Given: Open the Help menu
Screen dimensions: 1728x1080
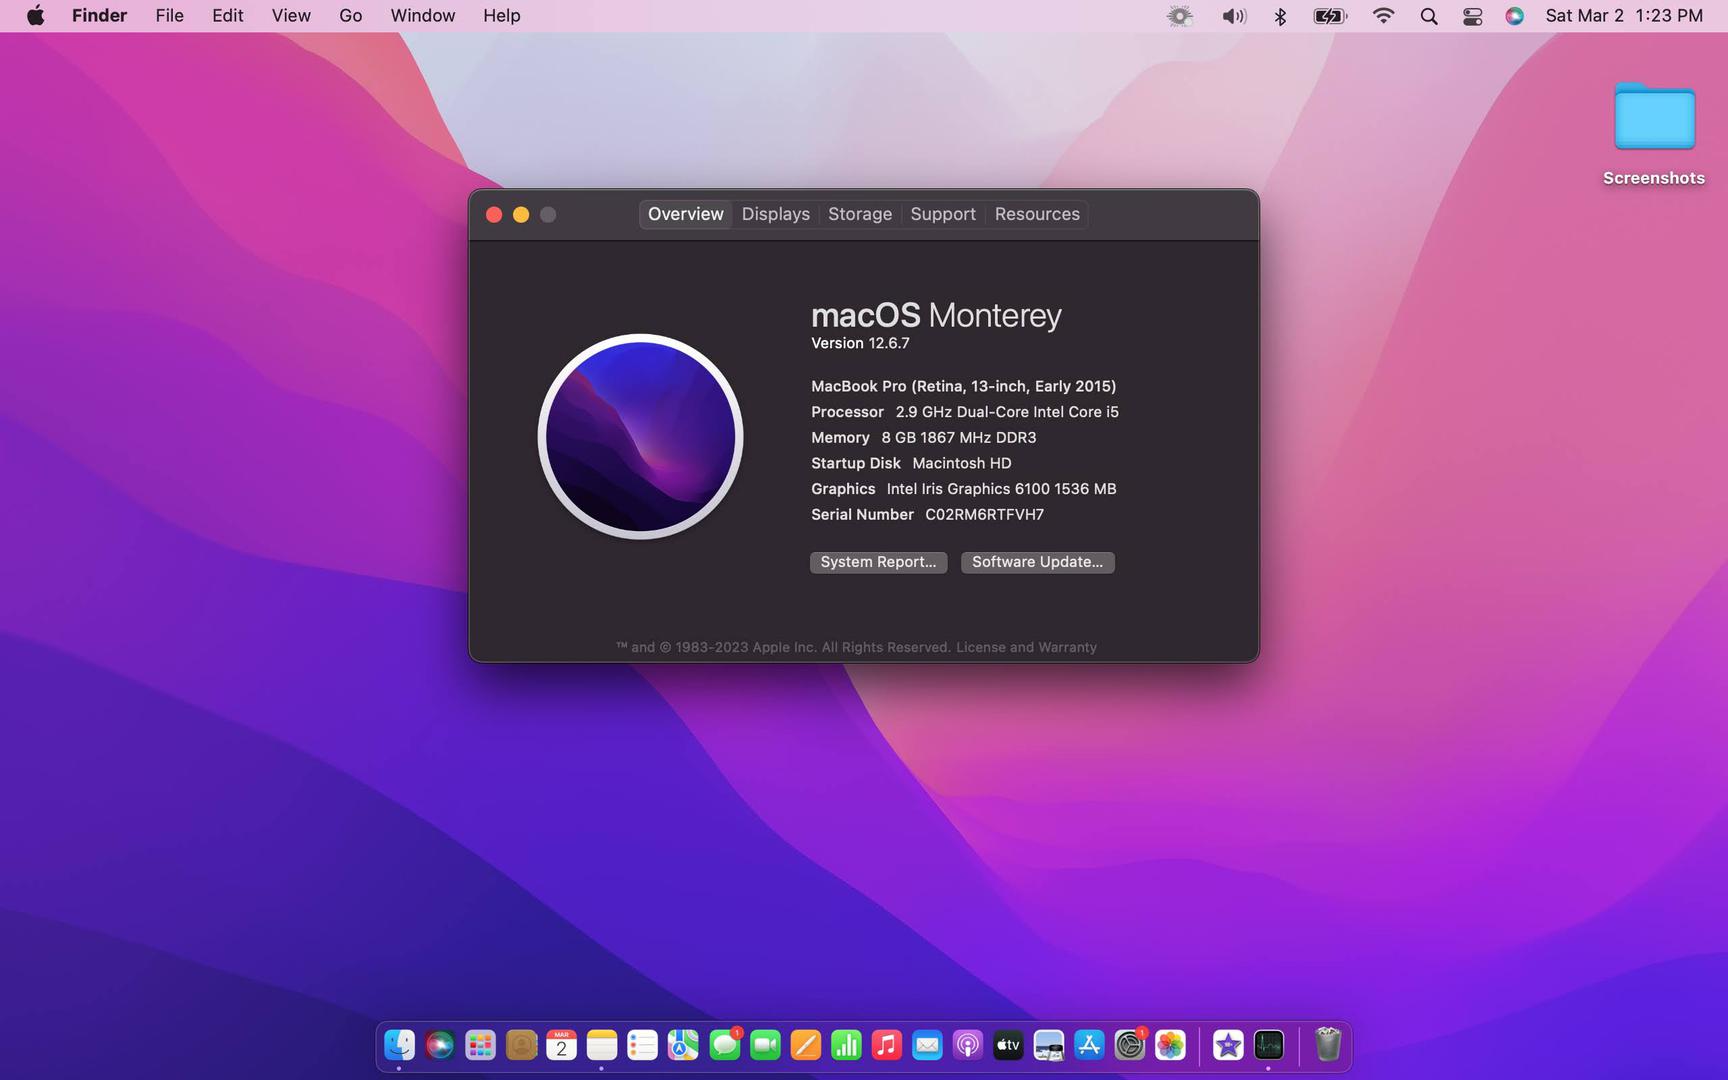Looking at the screenshot, I should point(501,16).
